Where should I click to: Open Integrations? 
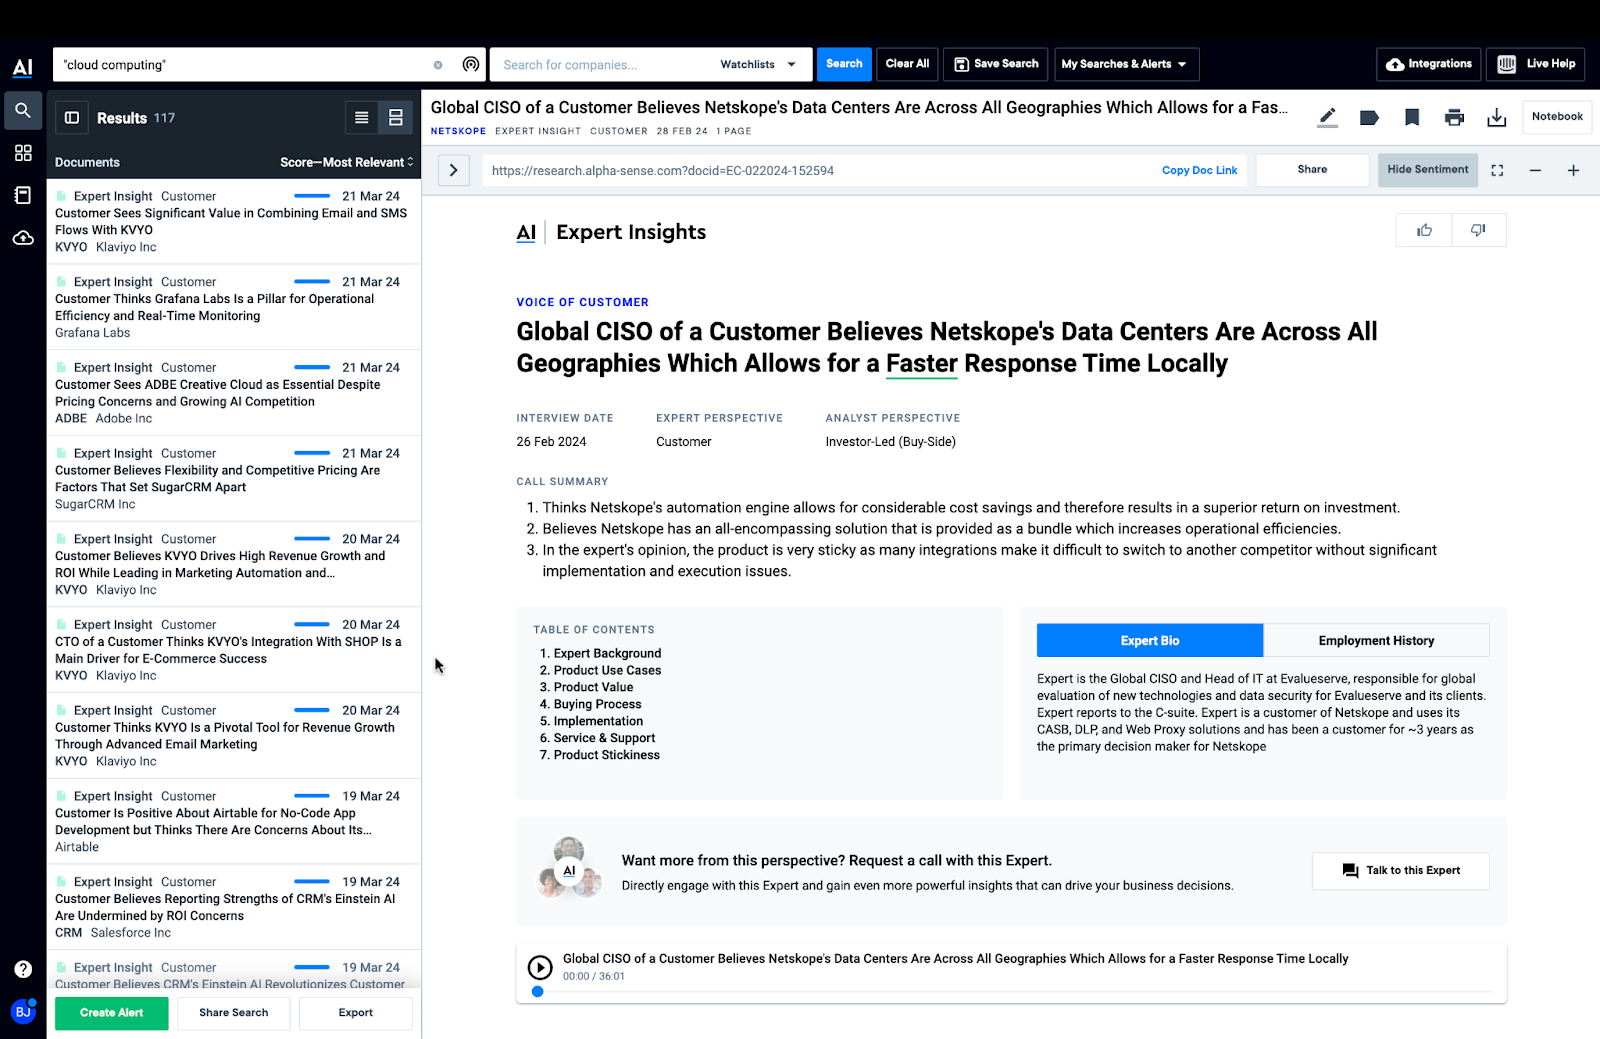pyautogui.click(x=1428, y=64)
